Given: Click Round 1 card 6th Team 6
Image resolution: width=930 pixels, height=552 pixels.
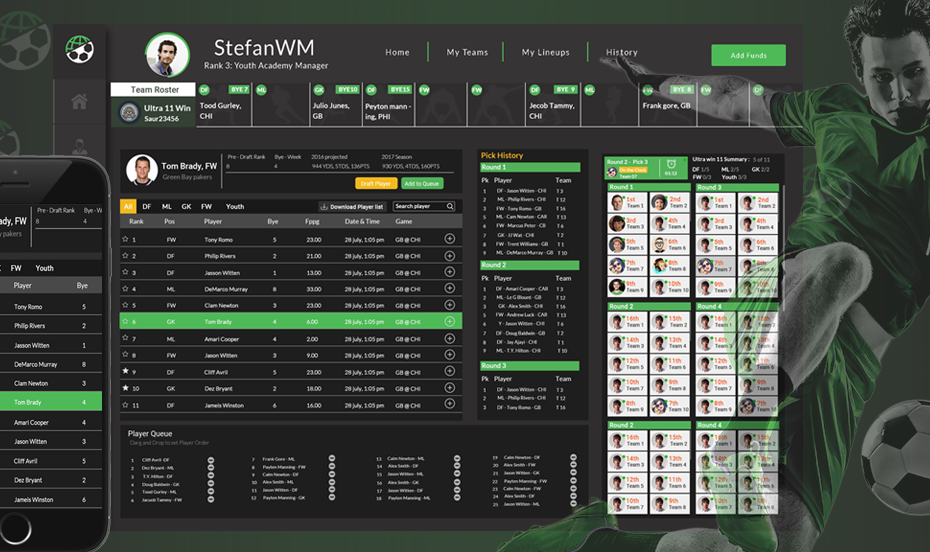Looking at the screenshot, I should click(x=670, y=245).
